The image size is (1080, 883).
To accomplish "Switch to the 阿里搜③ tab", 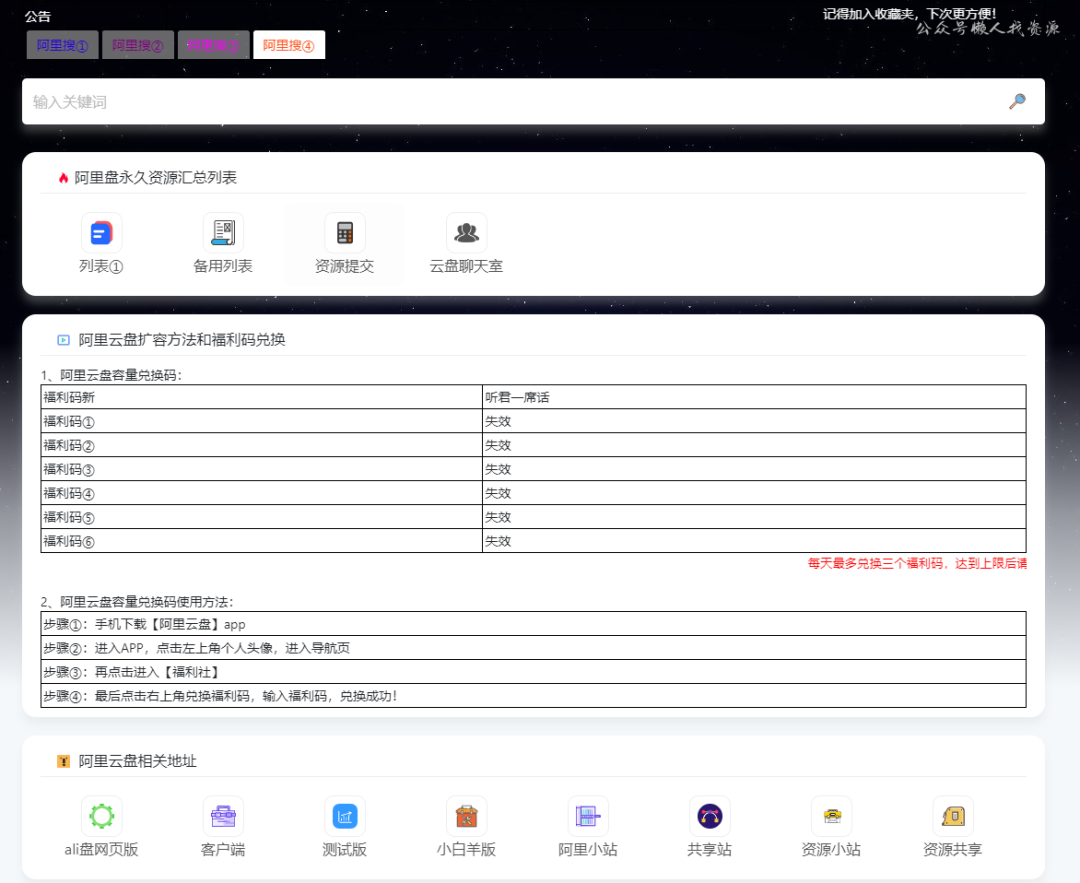I will point(214,45).
